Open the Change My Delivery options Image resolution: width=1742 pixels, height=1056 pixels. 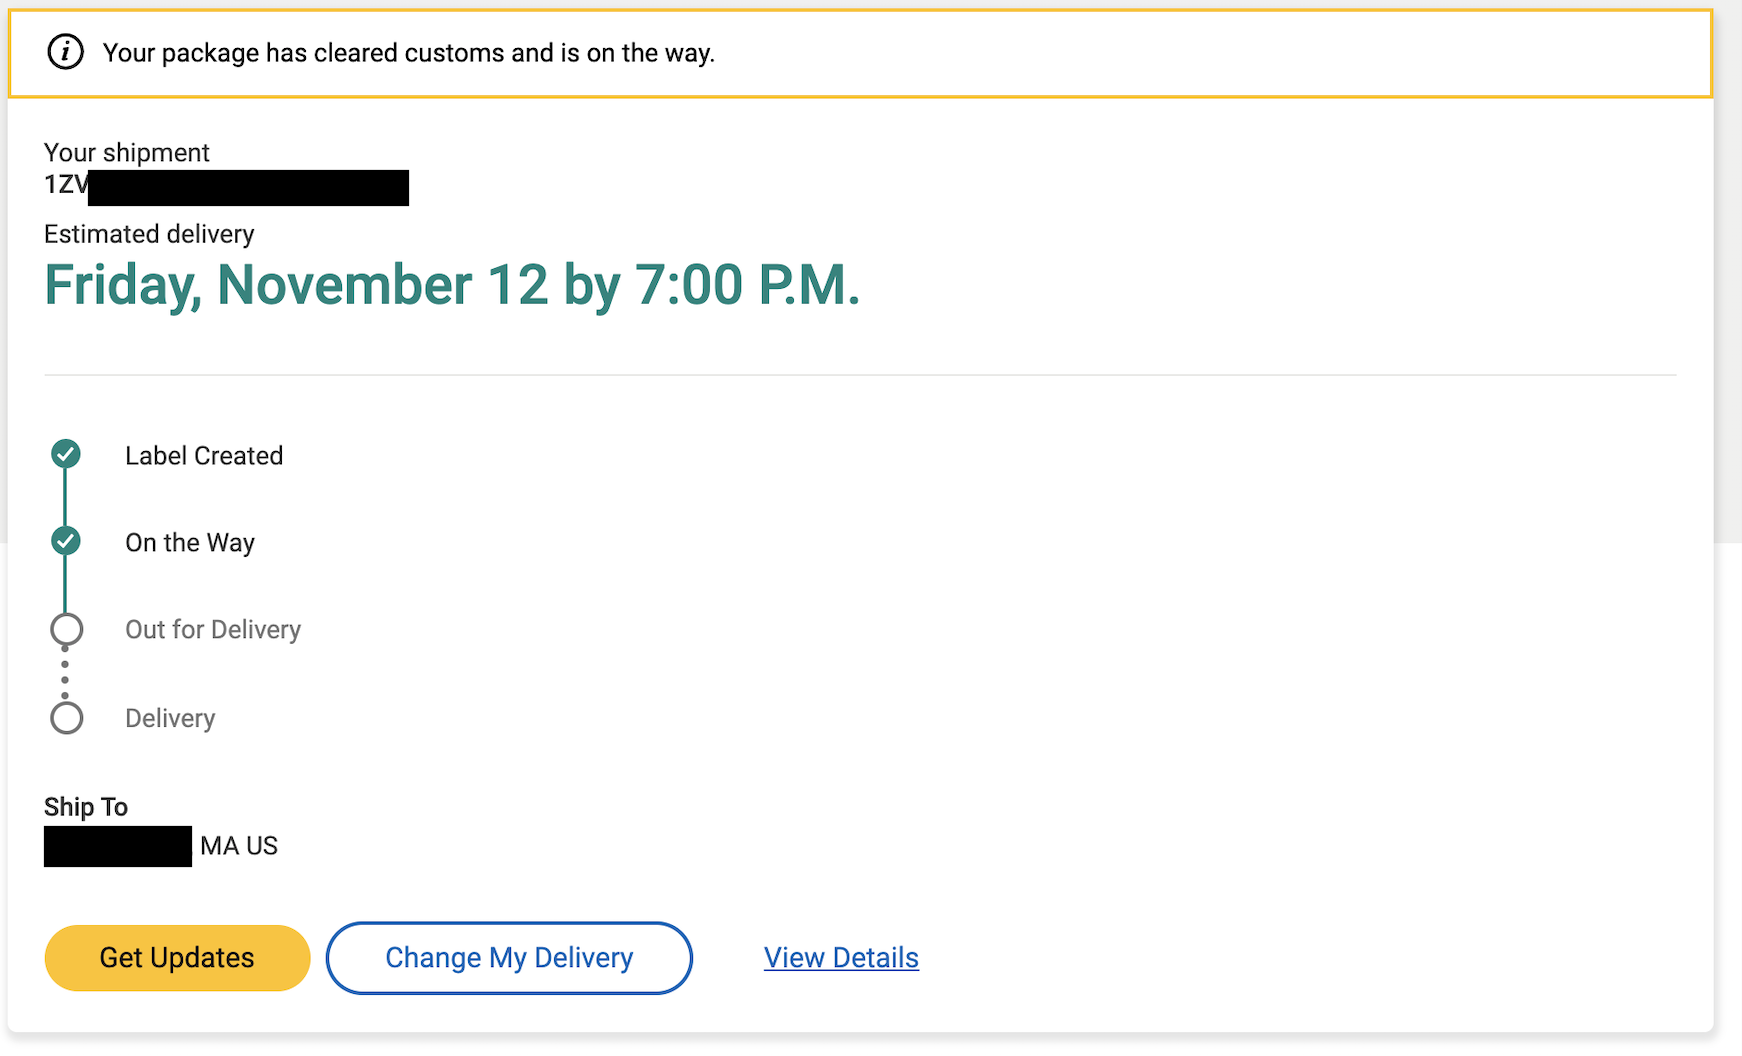click(509, 958)
